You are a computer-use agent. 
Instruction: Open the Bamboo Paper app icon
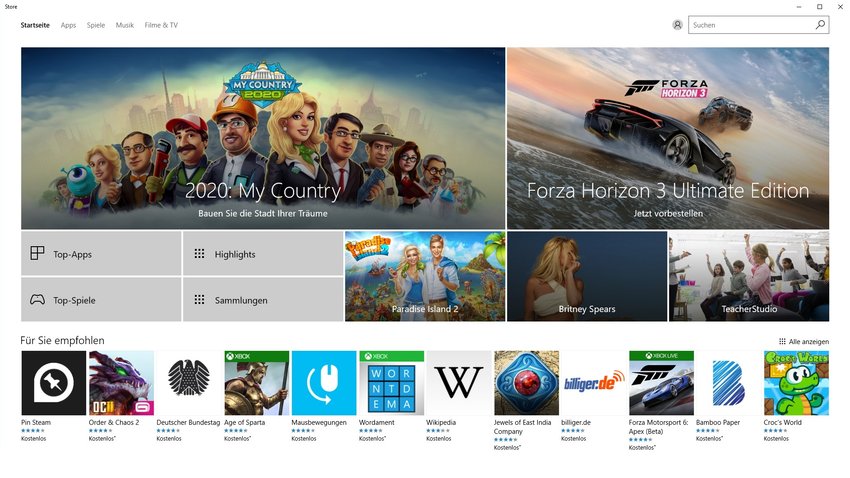click(x=729, y=383)
